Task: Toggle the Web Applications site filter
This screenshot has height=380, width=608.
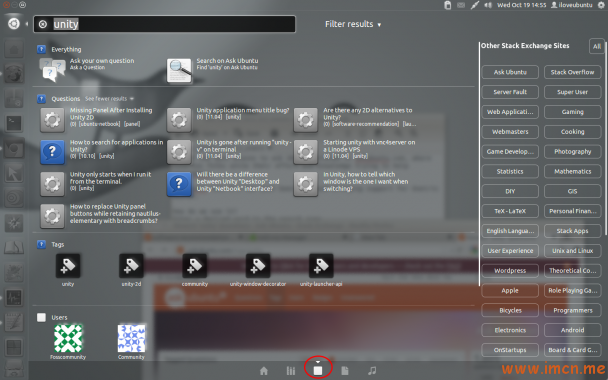Action: pyautogui.click(x=510, y=112)
